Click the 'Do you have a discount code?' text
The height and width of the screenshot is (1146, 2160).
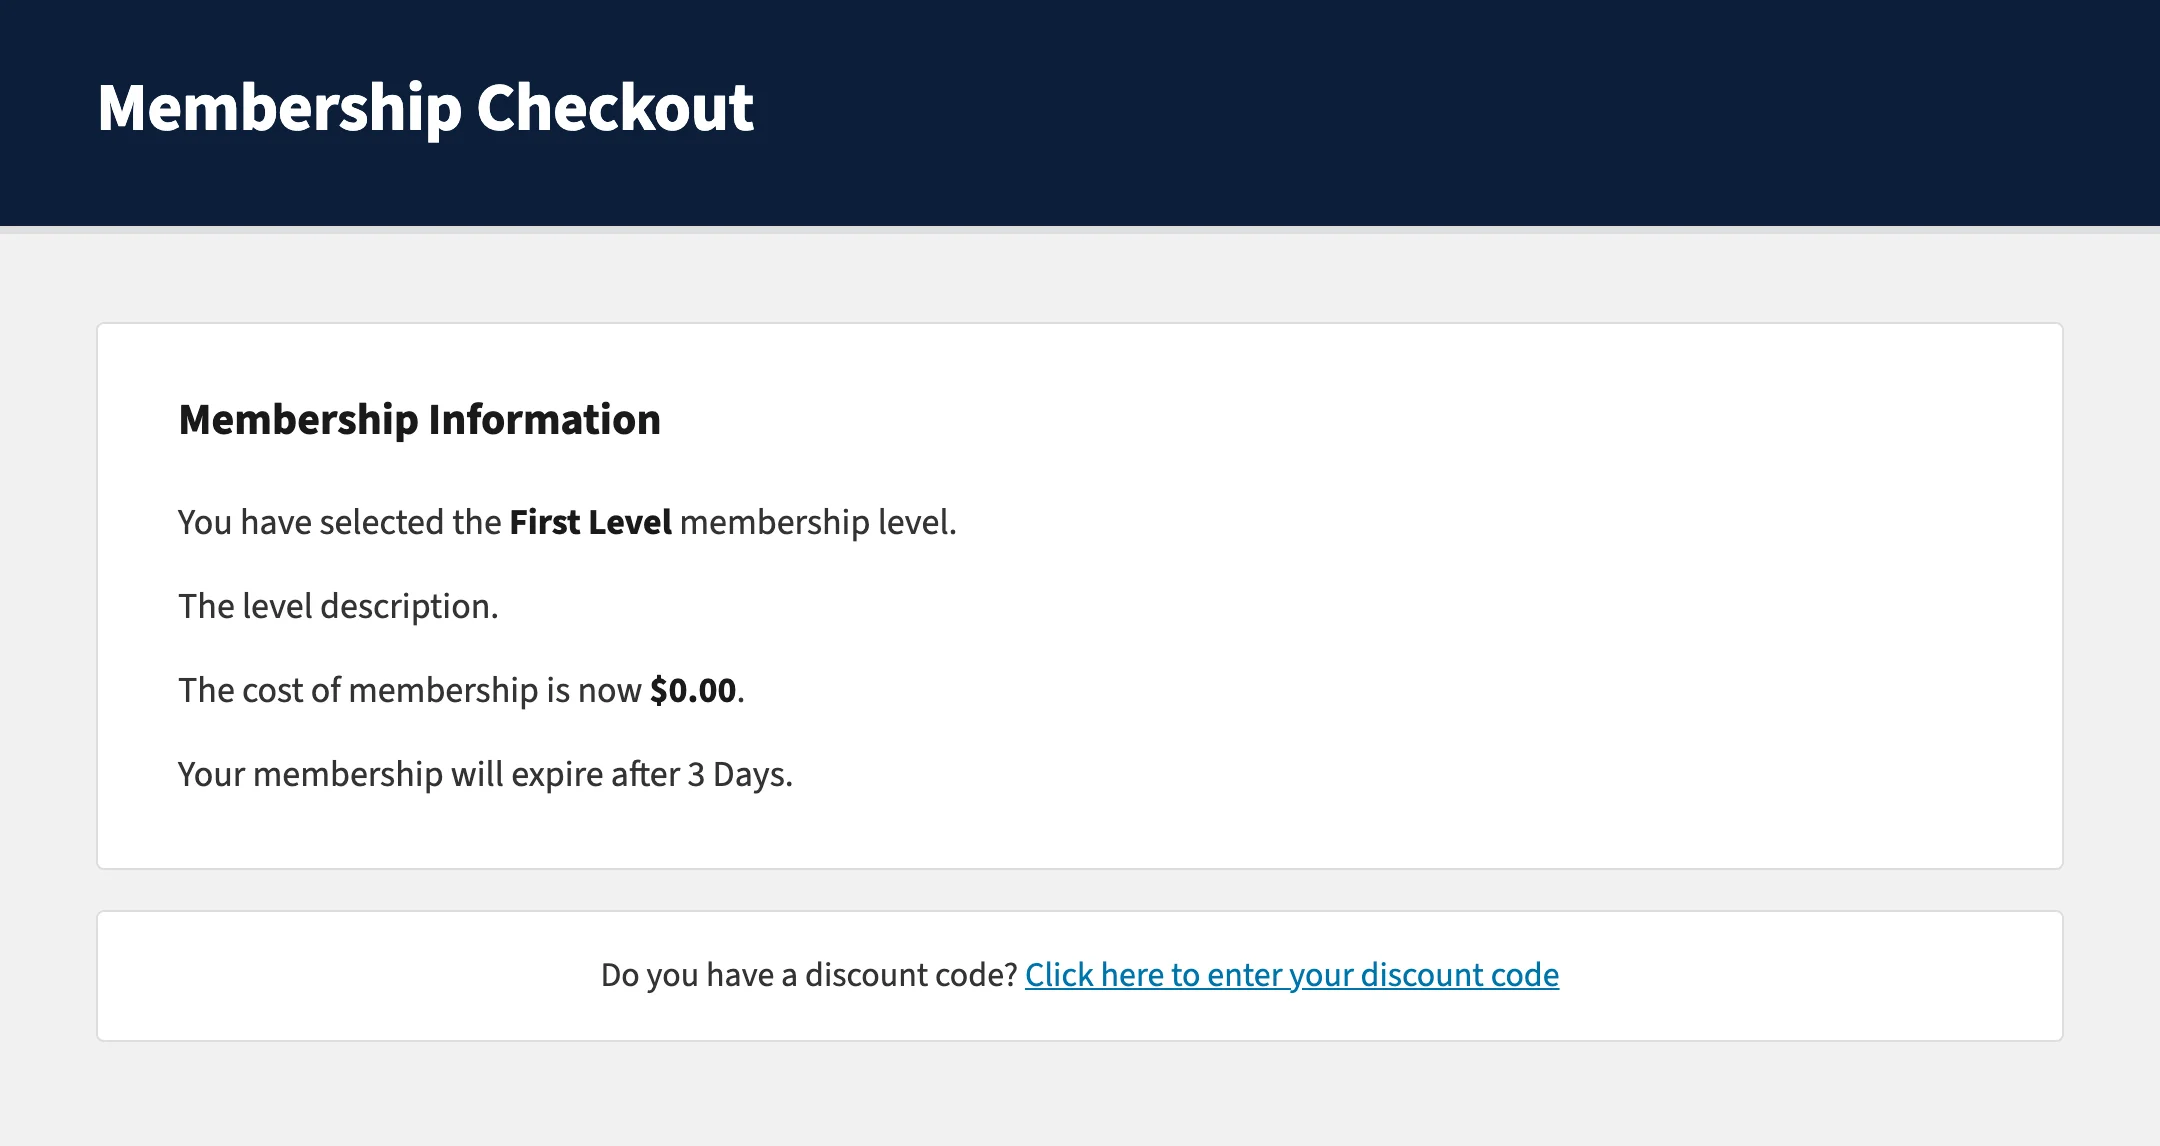[x=808, y=973]
